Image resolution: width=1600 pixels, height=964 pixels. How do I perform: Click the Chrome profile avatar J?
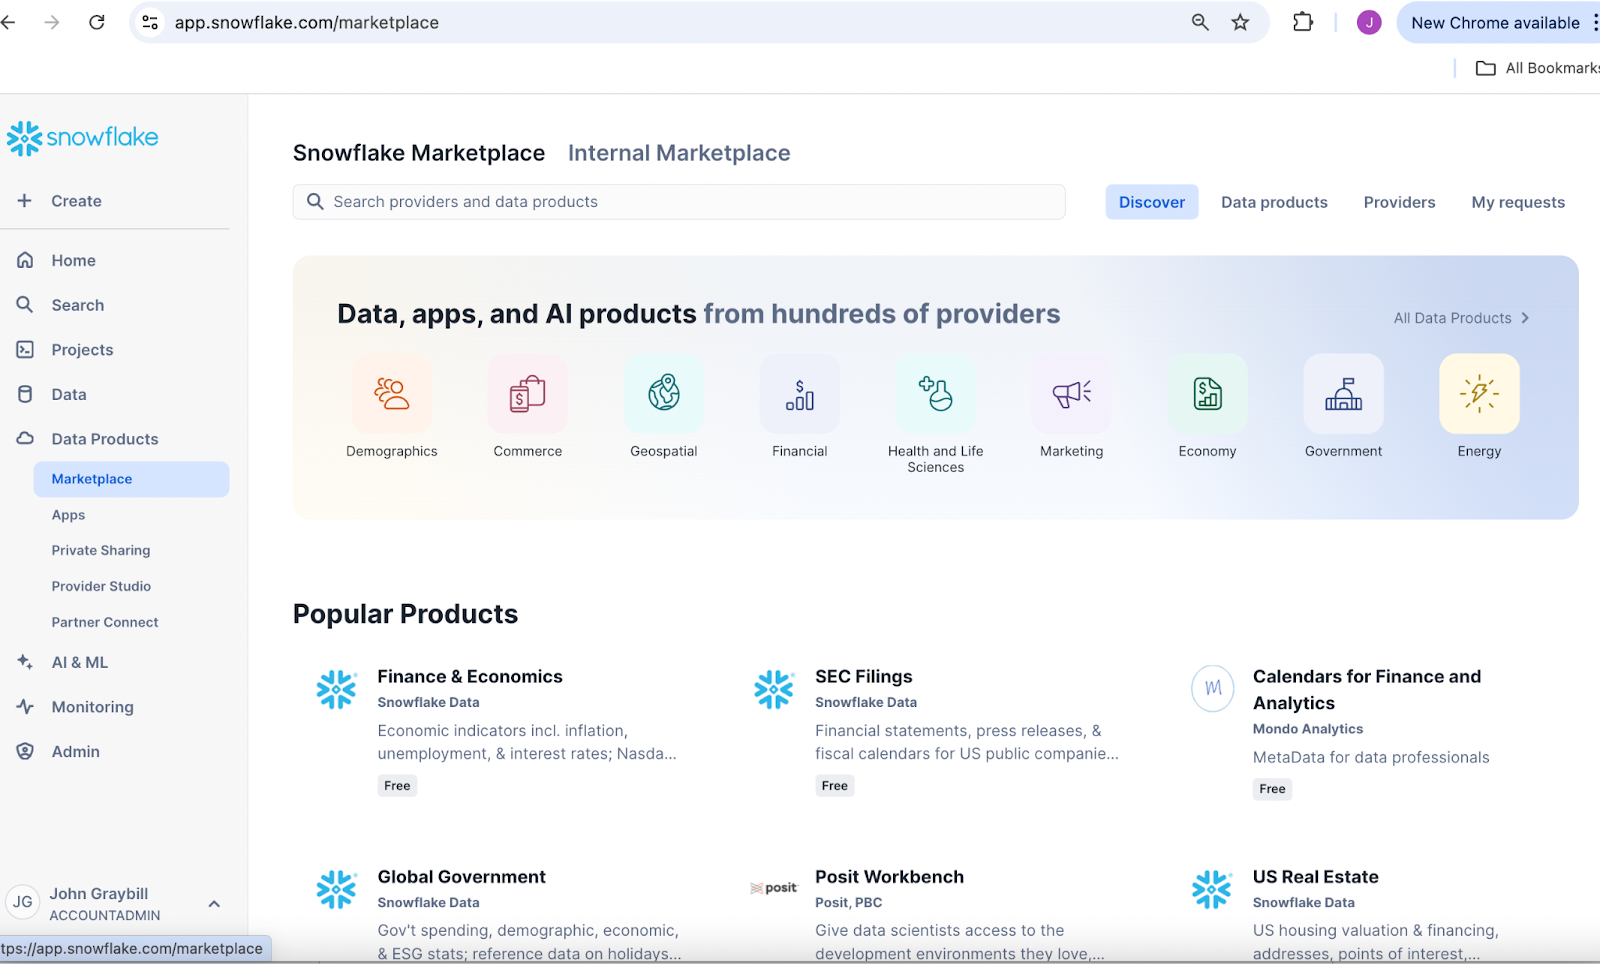coord(1369,22)
